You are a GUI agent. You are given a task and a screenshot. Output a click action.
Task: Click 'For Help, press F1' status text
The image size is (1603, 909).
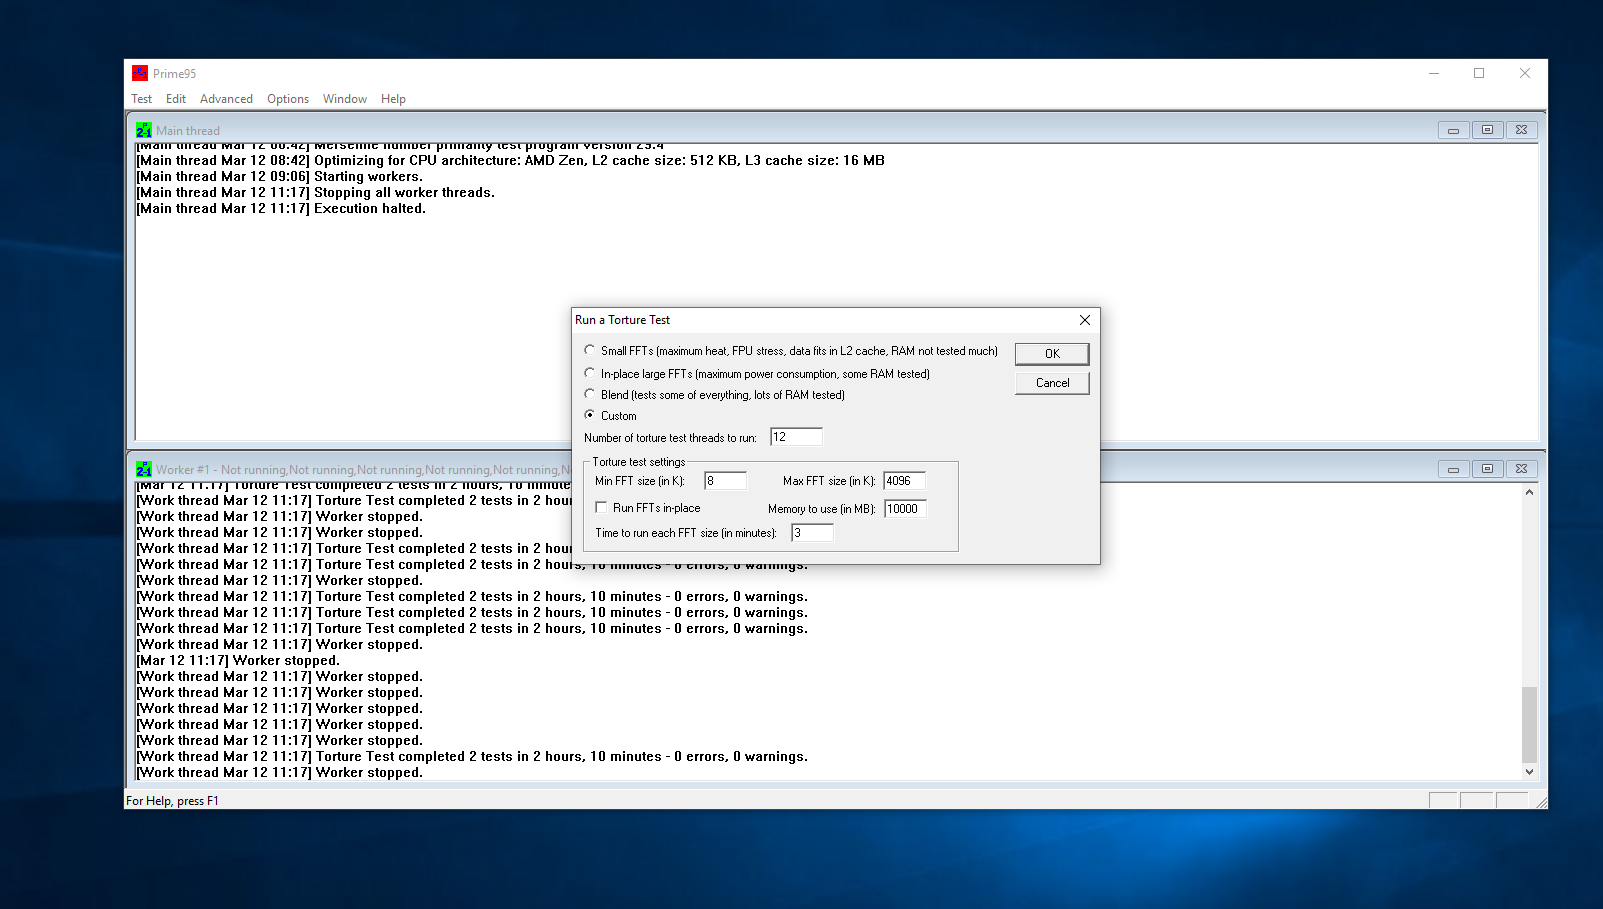tap(172, 801)
